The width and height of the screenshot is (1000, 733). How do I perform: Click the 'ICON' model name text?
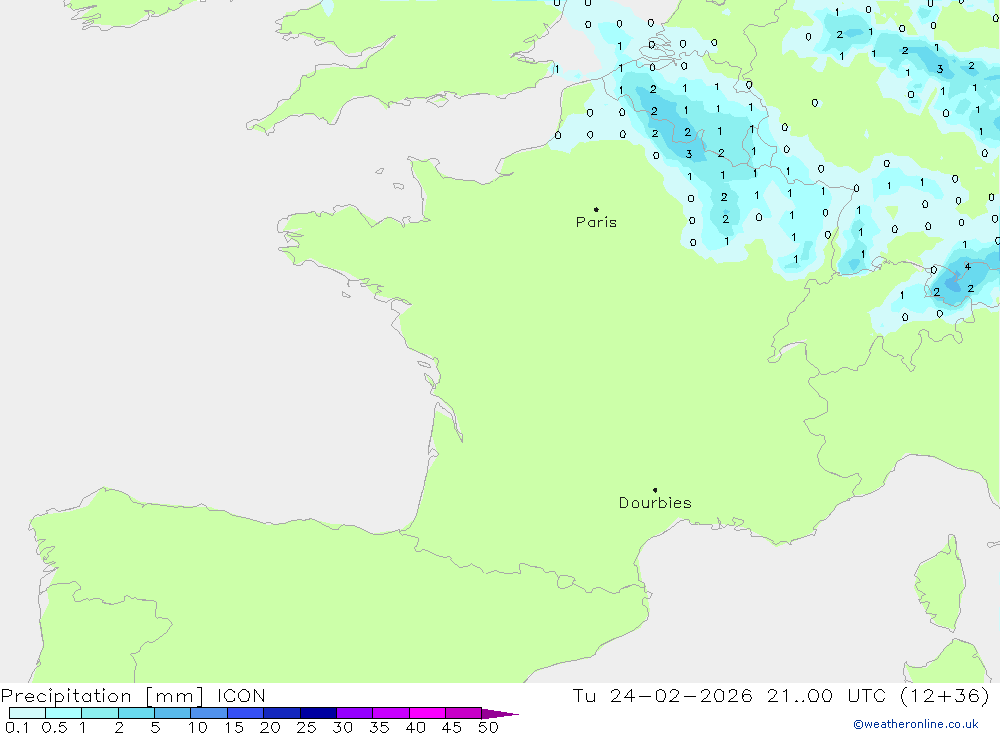241,695
